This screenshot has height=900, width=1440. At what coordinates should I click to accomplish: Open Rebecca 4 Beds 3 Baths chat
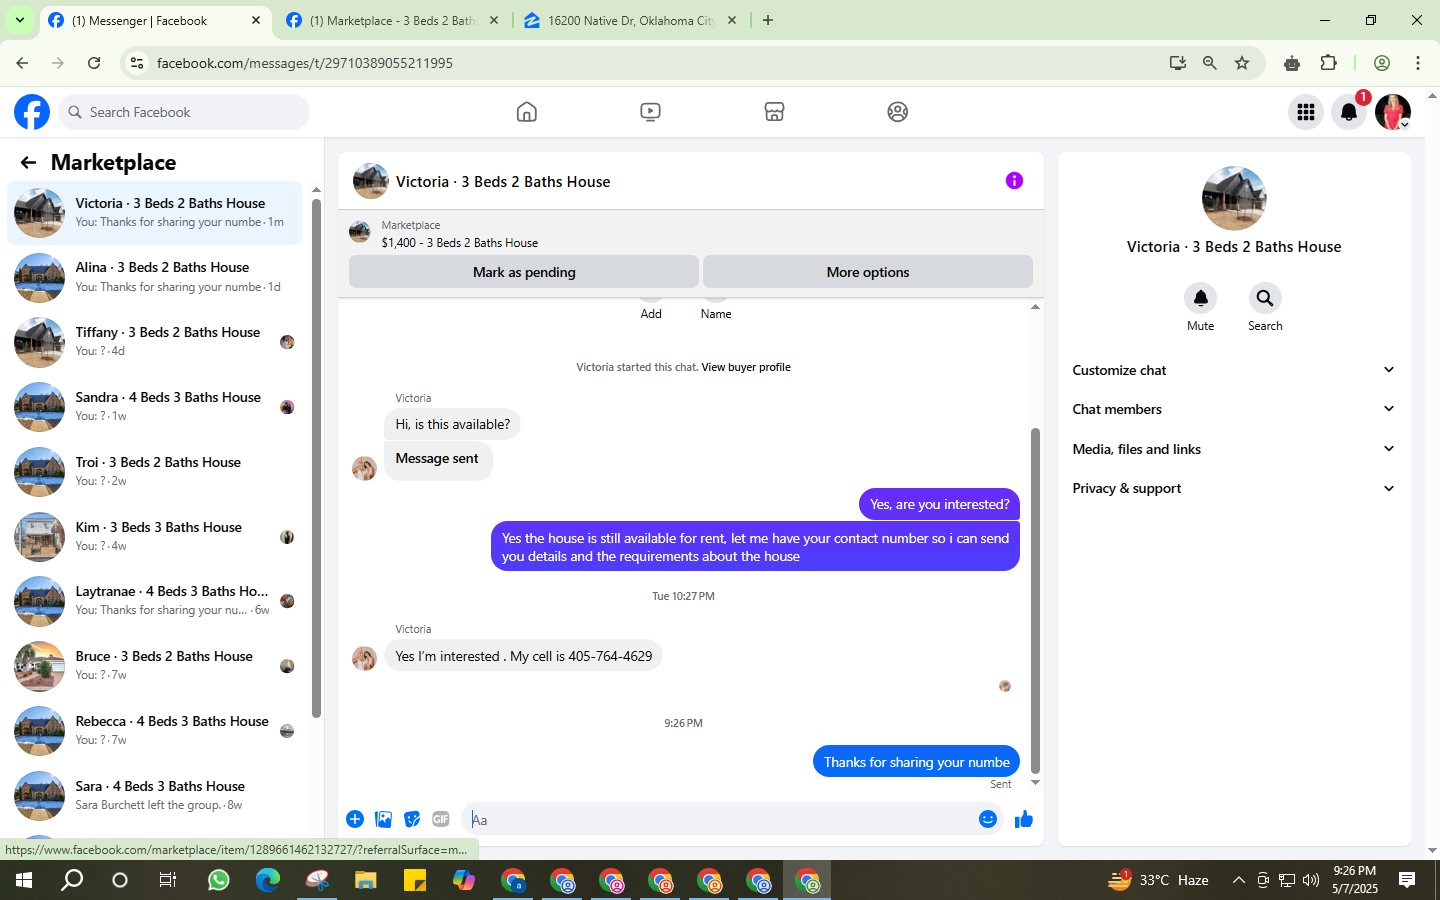[154, 731]
